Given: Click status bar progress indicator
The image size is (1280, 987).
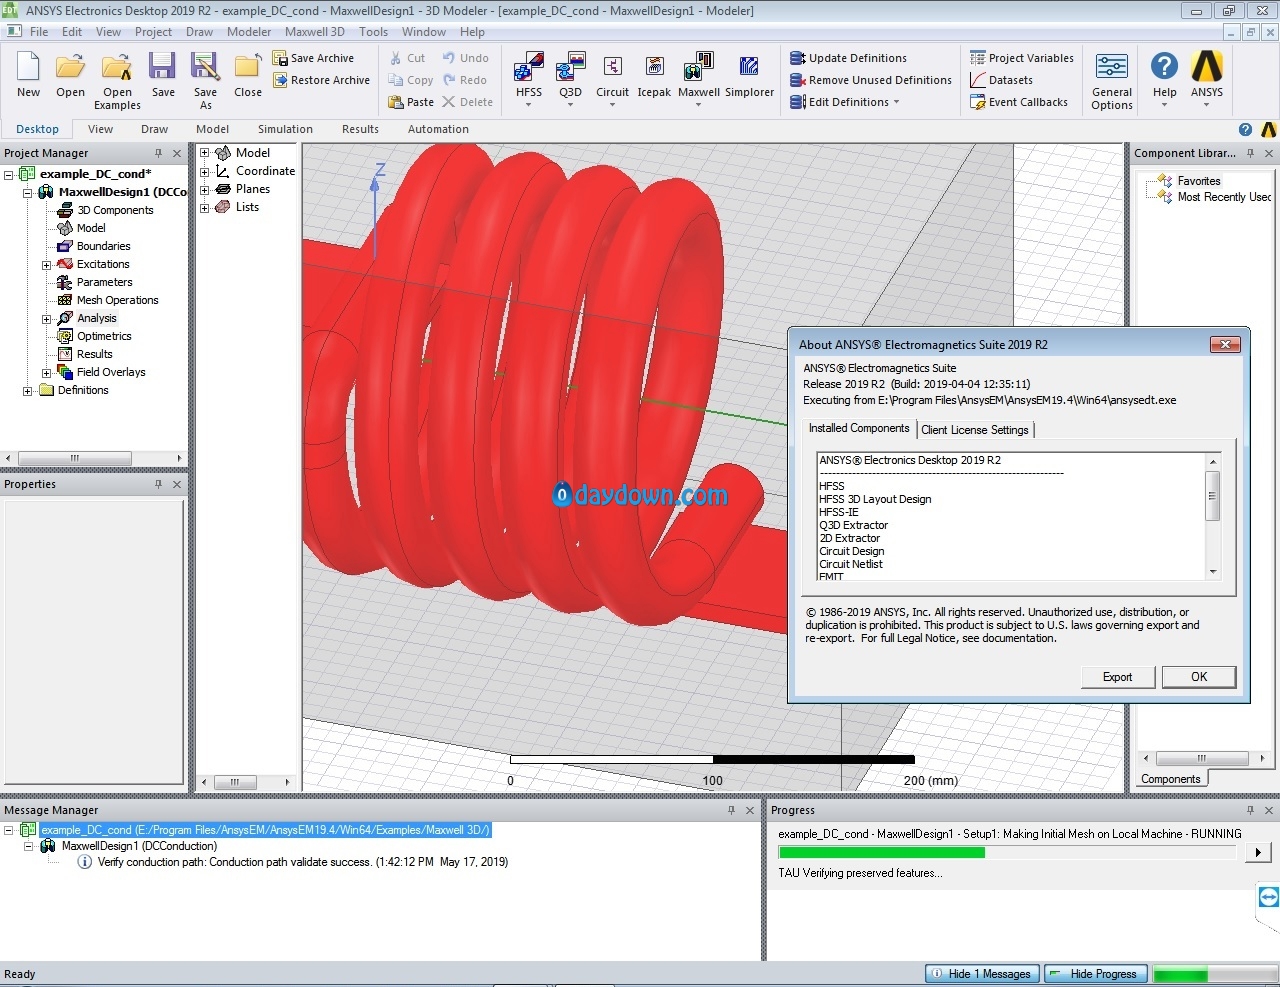Looking at the screenshot, I should coord(1213,974).
